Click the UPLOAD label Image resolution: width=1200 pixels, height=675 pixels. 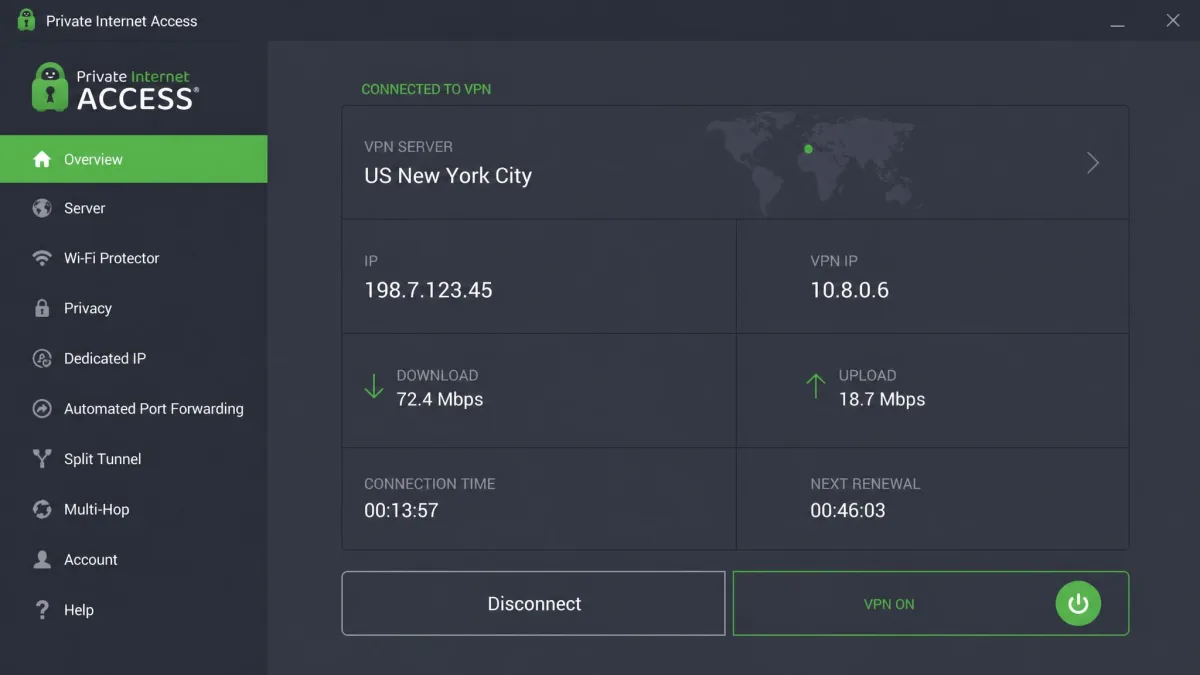coord(867,375)
